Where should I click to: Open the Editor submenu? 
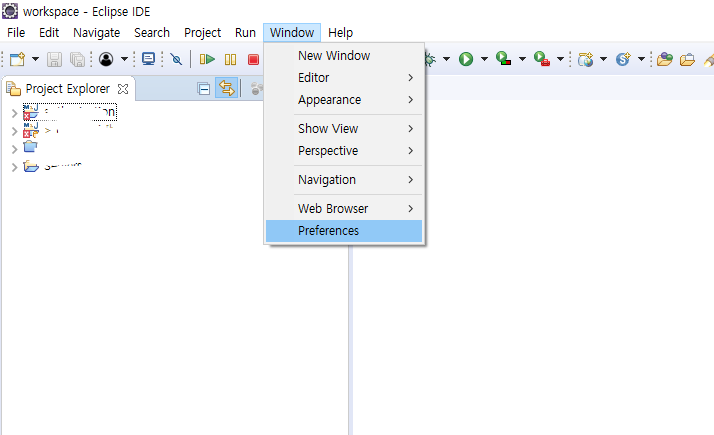pos(344,78)
